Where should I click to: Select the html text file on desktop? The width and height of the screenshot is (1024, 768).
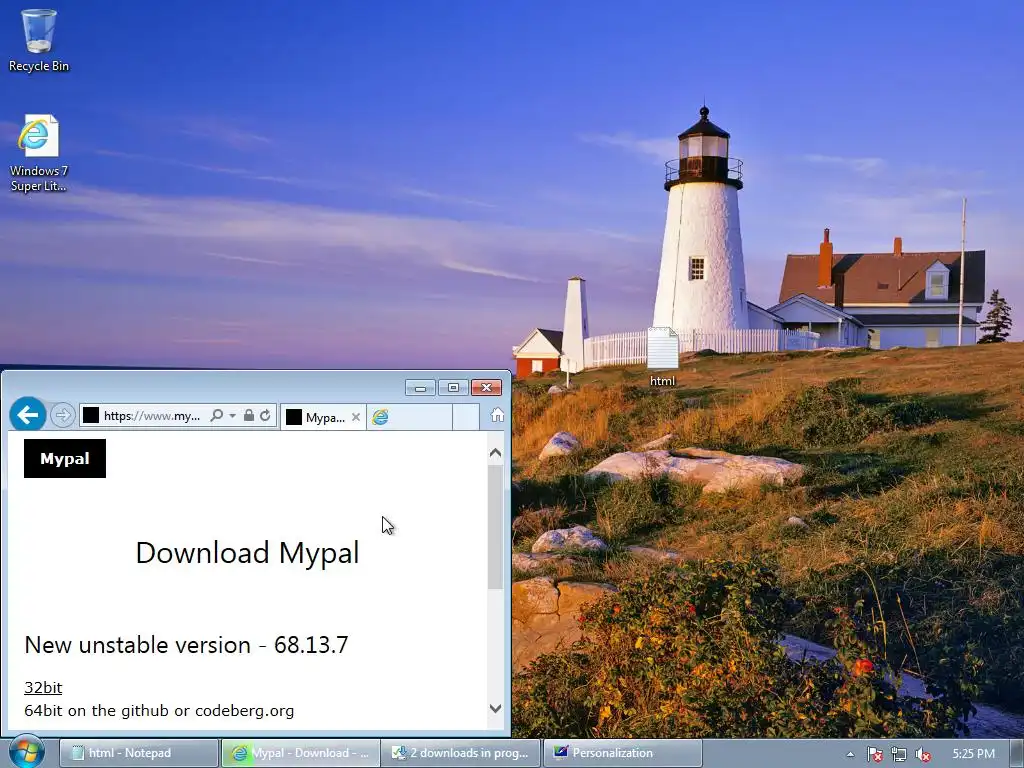click(x=662, y=357)
